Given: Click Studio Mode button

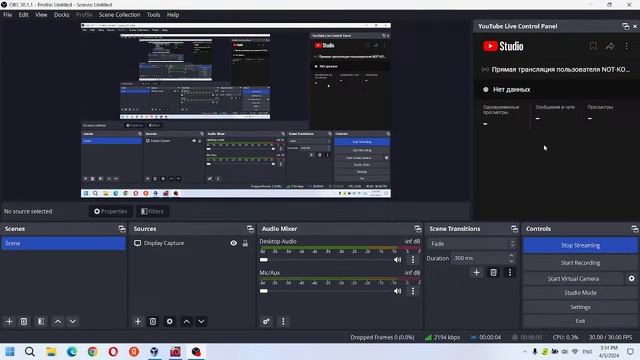Looking at the screenshot, I should tap(580, 293).
